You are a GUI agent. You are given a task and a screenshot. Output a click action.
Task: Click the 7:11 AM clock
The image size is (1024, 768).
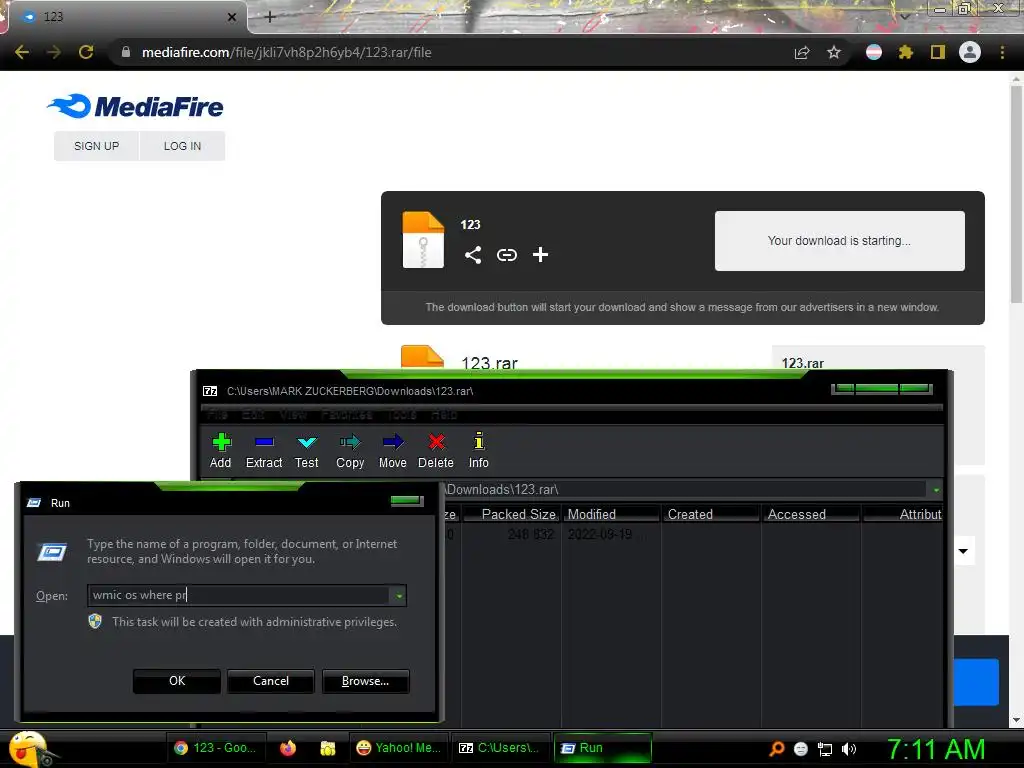tap(936, 749)
